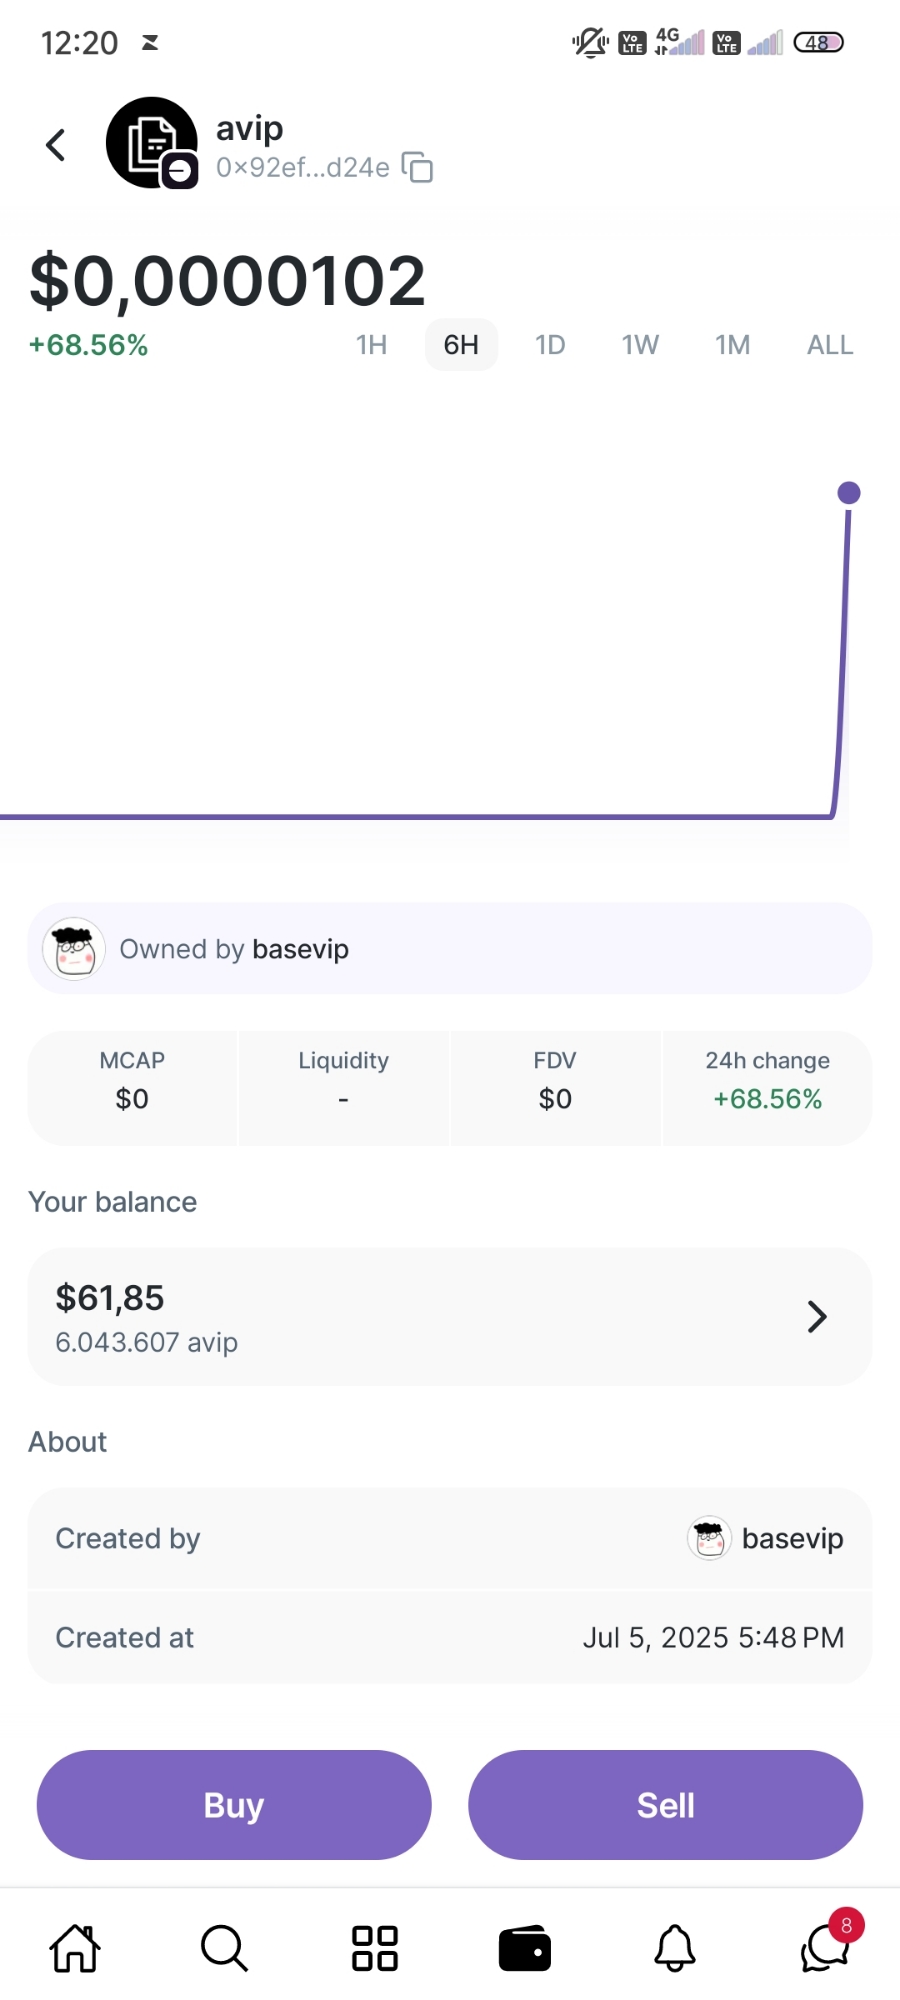Viewport: 900px width, 2000px height.
Task: Select the 1H chart range
Action: tap(371, 345)
